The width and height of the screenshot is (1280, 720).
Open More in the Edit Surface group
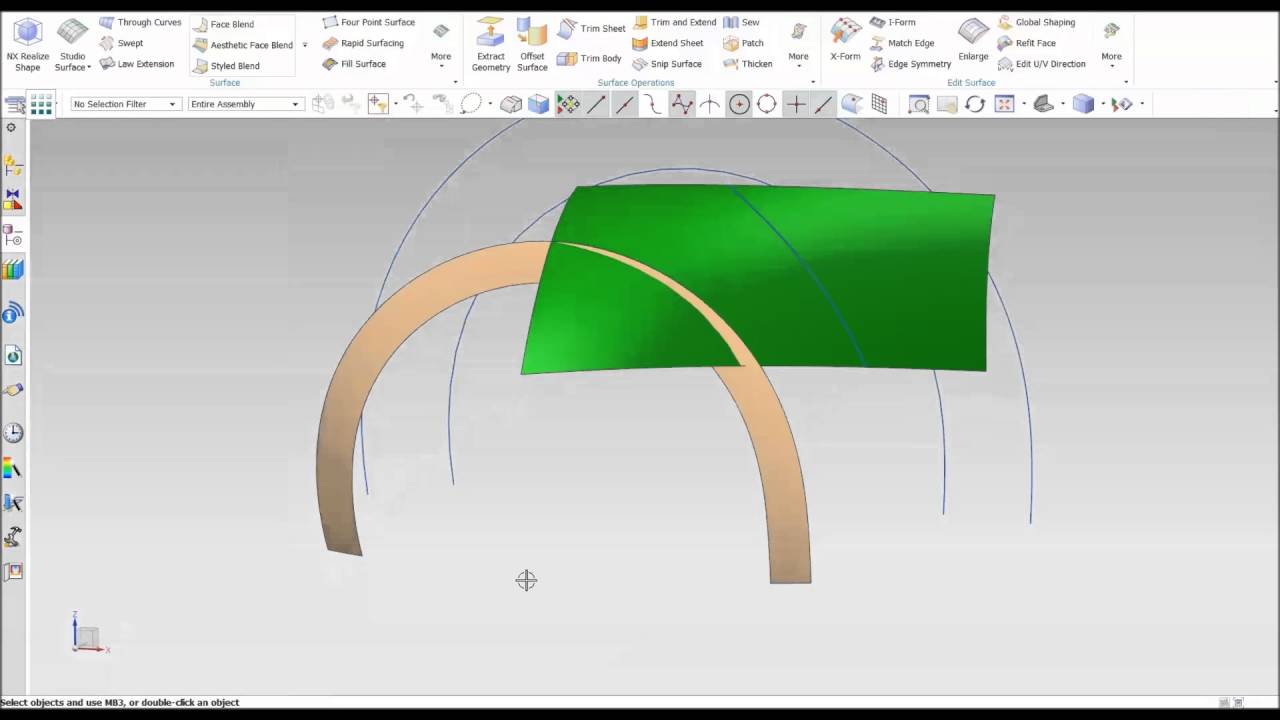click(1111, 45)
